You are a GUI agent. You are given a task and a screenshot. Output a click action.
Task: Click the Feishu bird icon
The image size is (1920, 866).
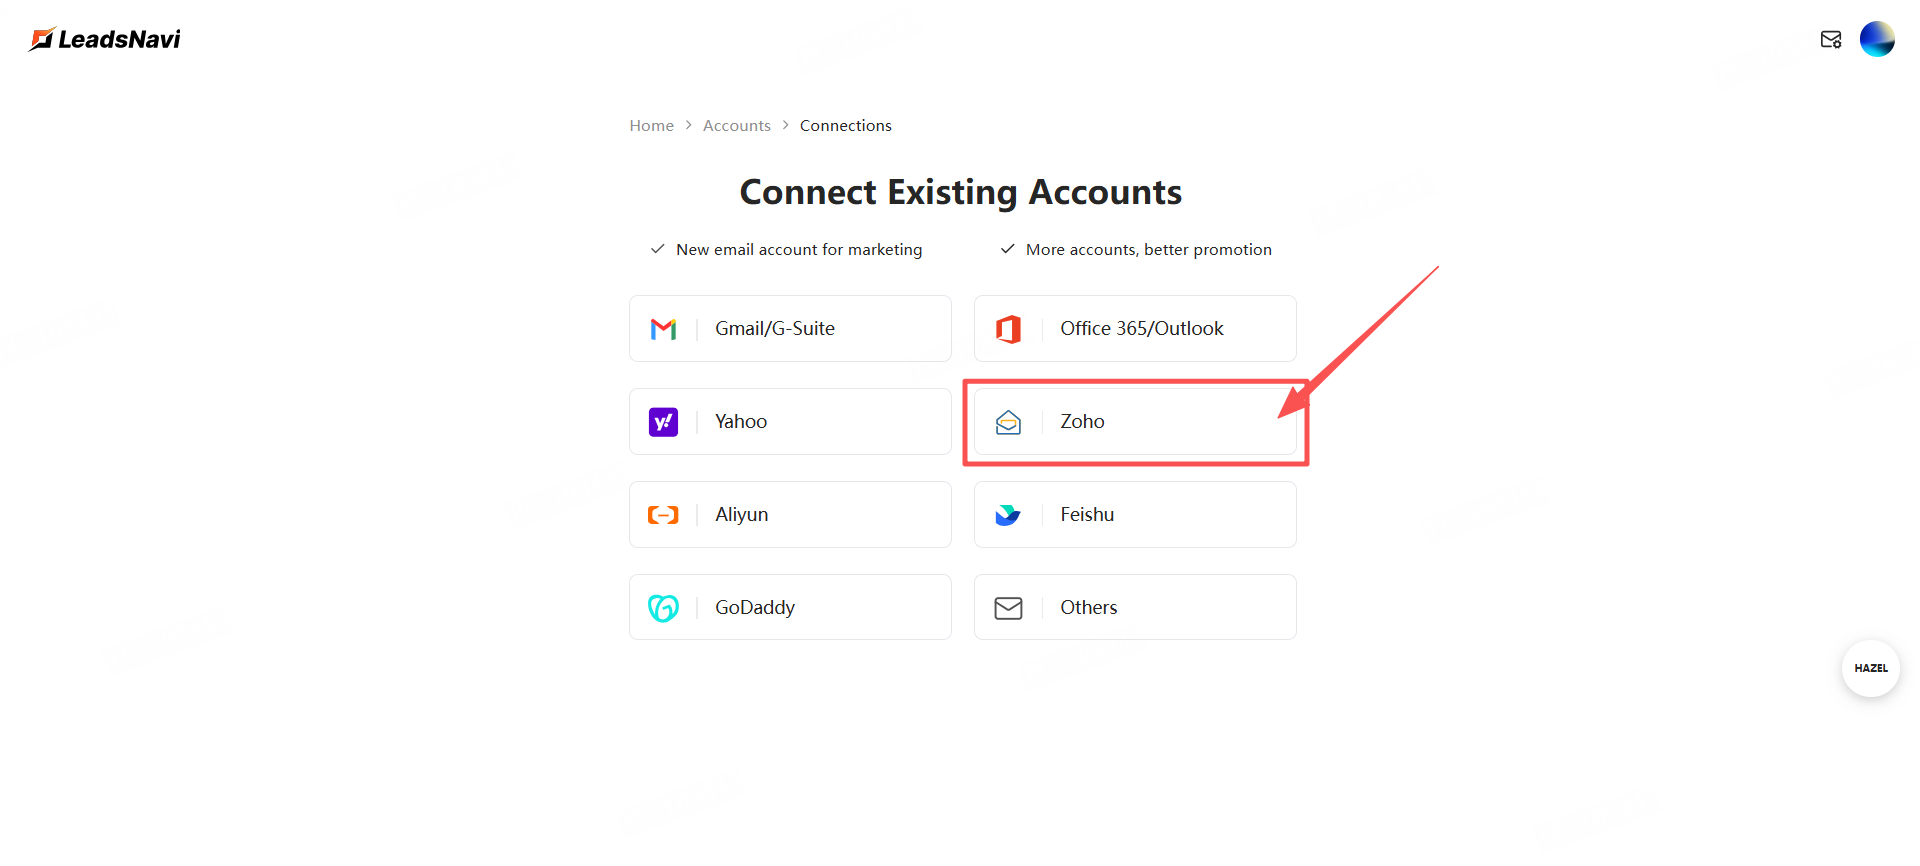point(1008,515)
